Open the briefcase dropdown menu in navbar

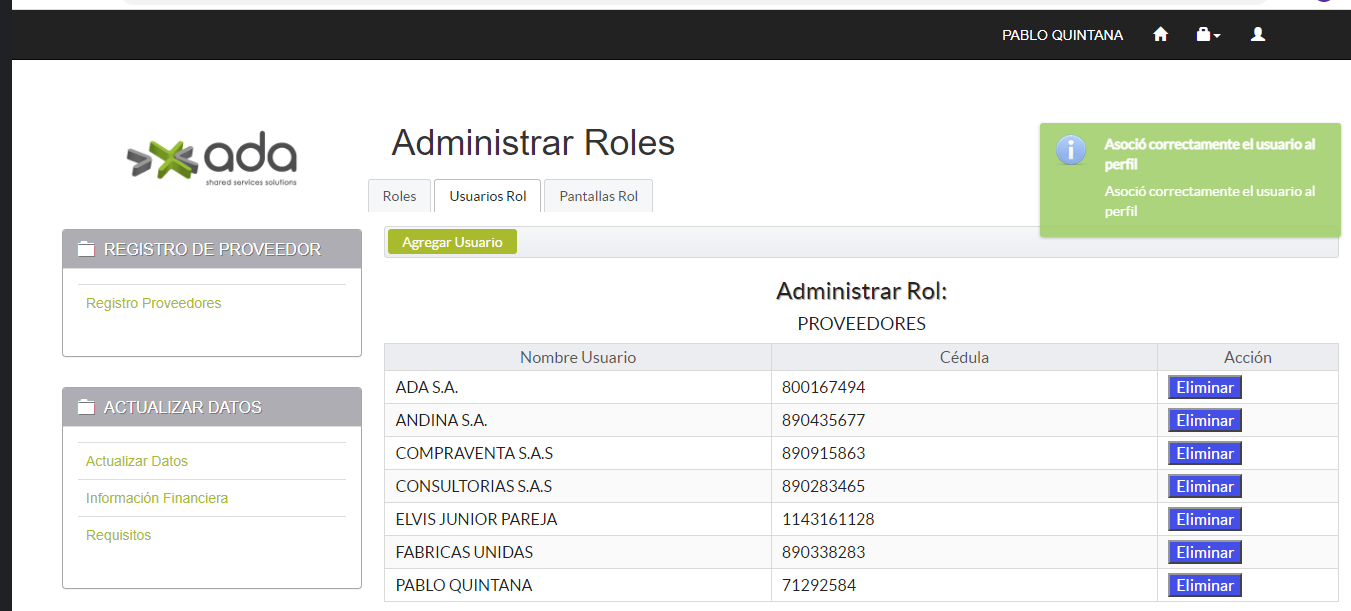point(1207,35)
